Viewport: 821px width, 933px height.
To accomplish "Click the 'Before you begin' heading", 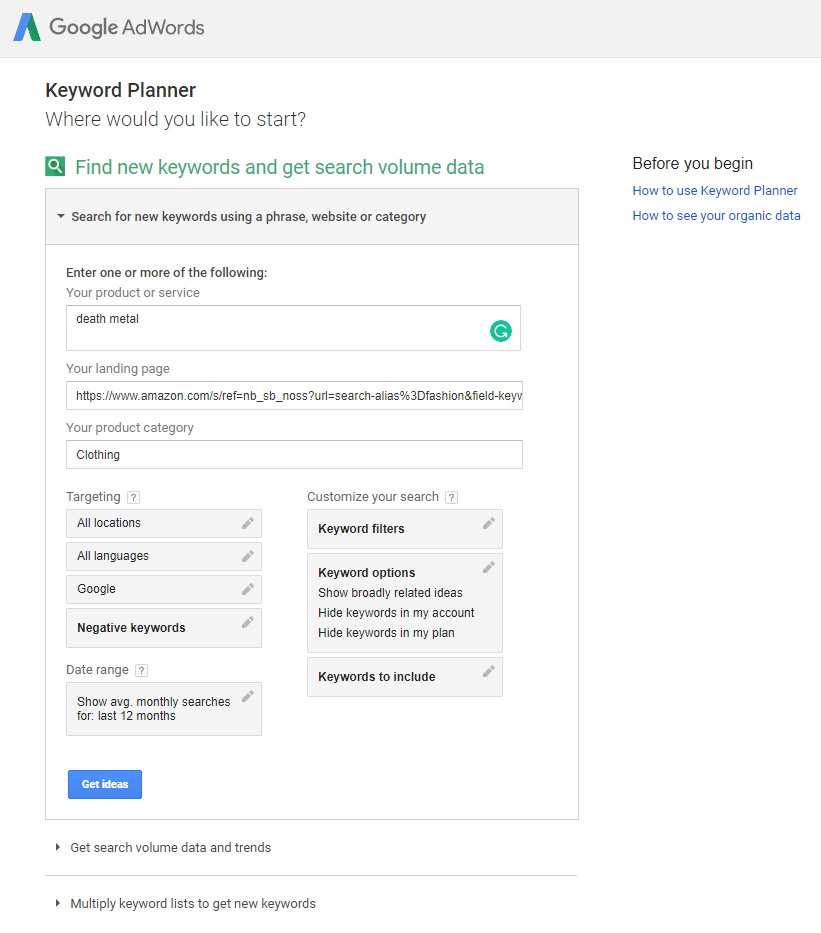I will tap(692, 163).
